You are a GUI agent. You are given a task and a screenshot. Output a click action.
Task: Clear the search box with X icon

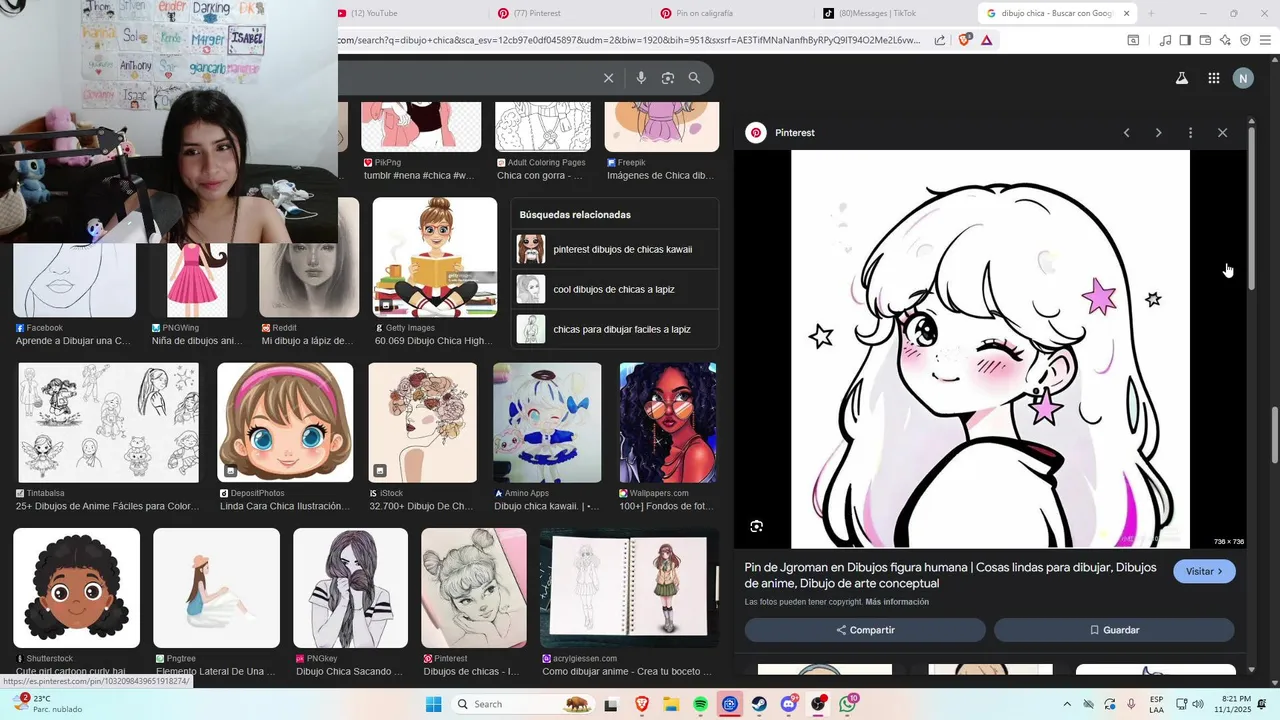click(608, 78)
